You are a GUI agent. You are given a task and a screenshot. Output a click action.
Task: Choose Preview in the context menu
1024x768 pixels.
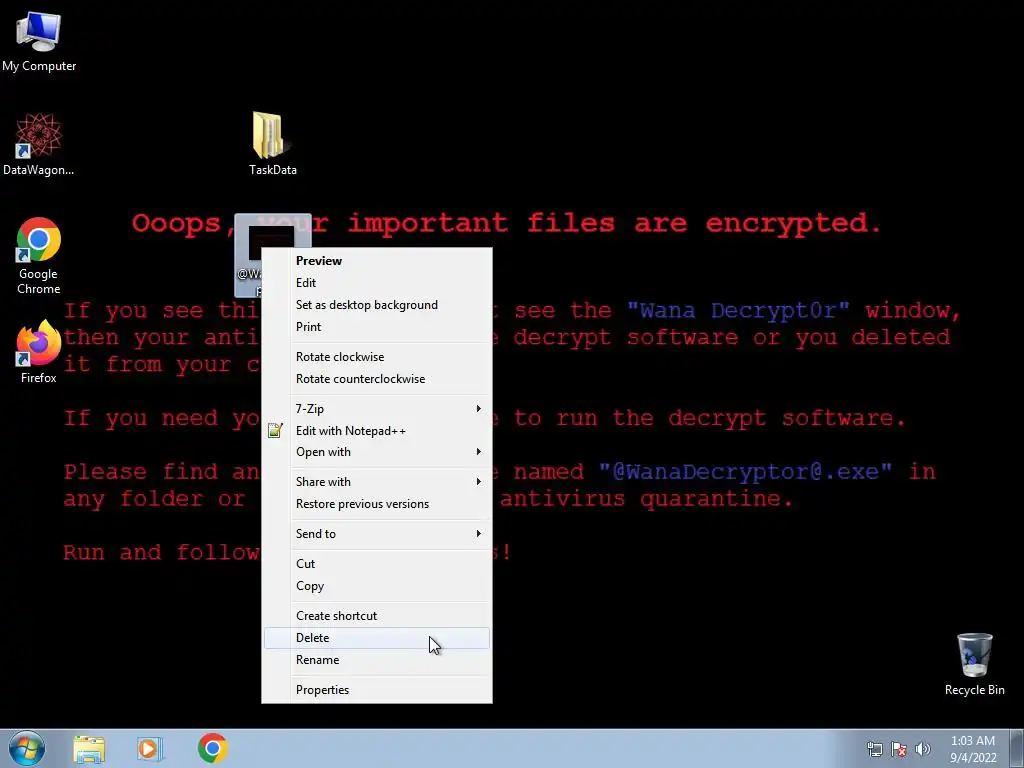pyautogui.click(x=377, y=261)
